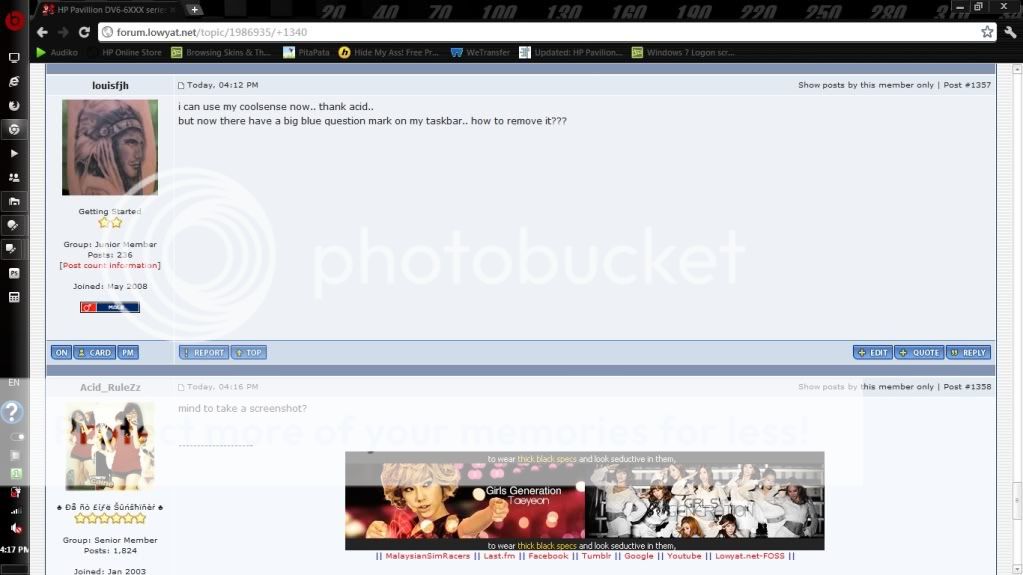The width and height of the screenshot is (1023, 575).
Task: Open the Calculator taskbar icon
Action: pyautogui.click(x=14, y=297)
